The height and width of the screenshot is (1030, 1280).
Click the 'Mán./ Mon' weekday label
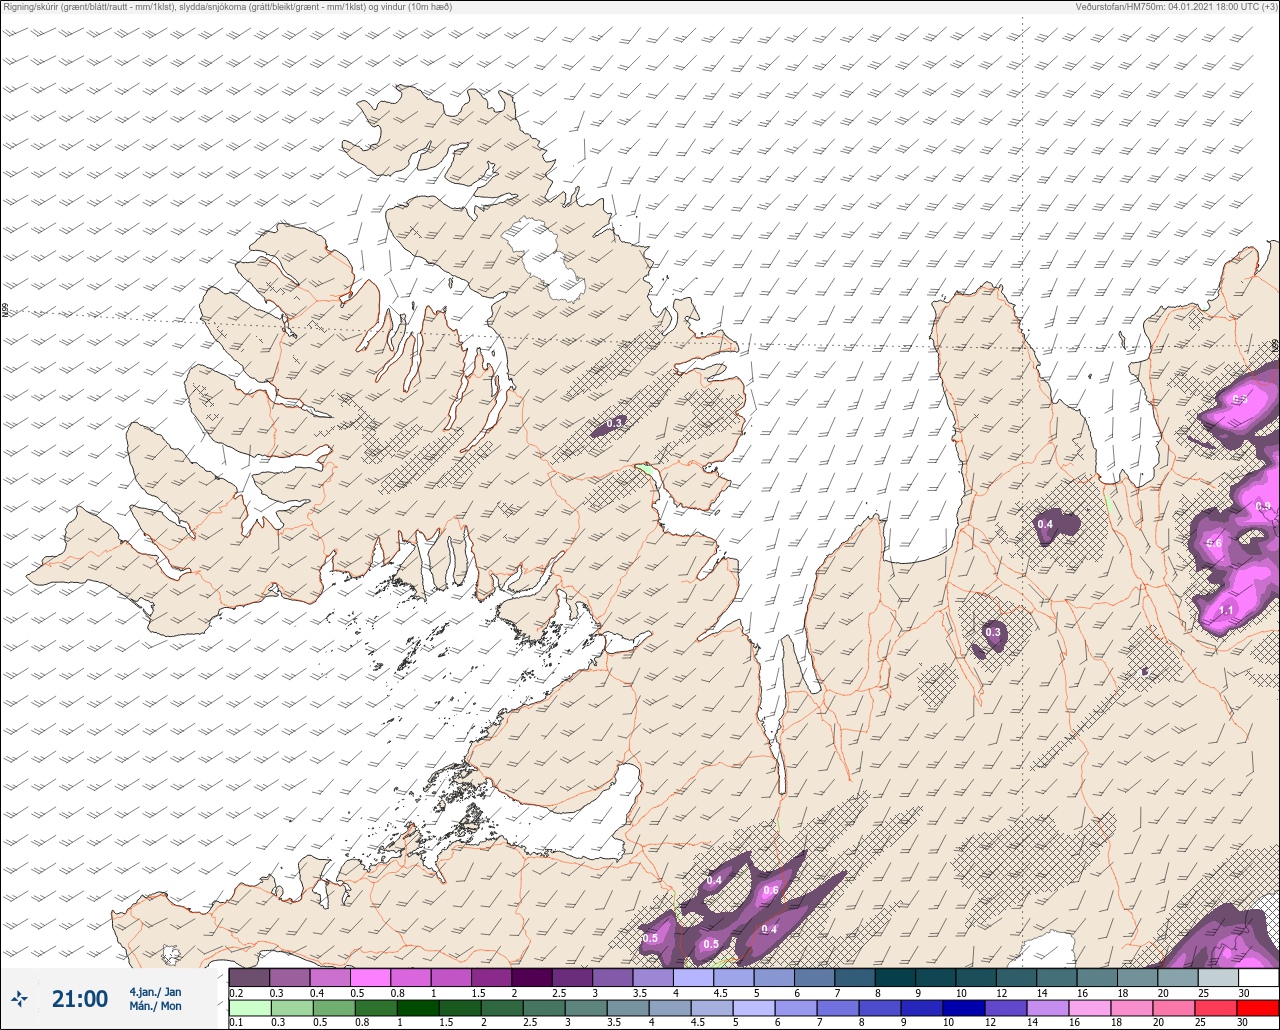(155, 1006)
